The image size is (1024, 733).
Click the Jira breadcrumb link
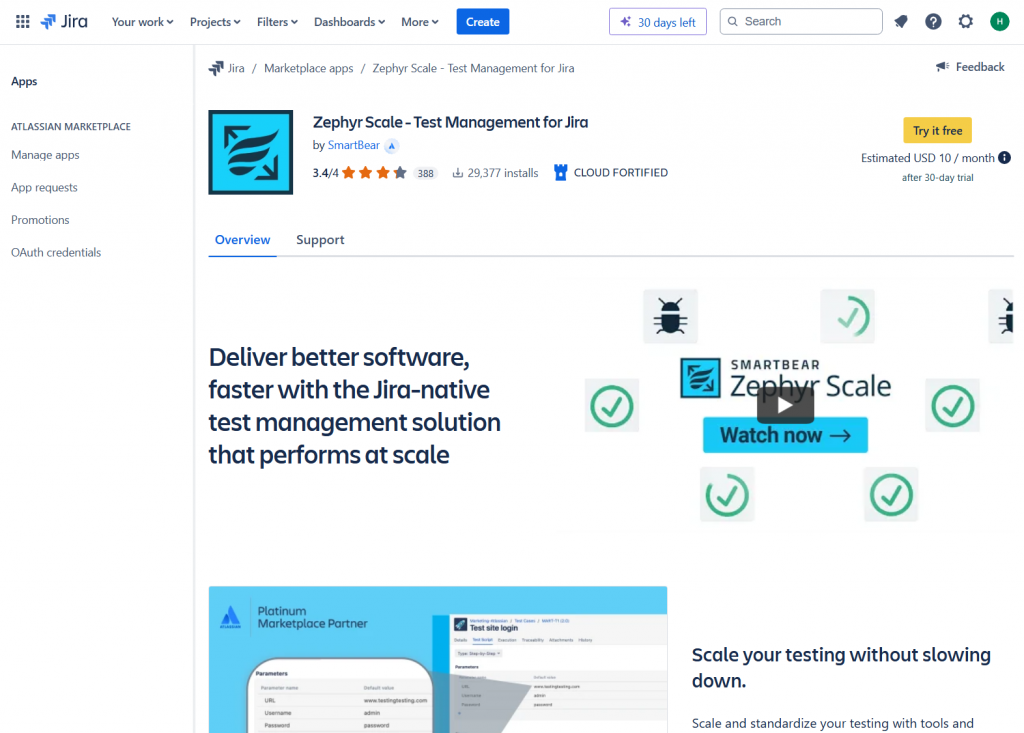[236, 68]
